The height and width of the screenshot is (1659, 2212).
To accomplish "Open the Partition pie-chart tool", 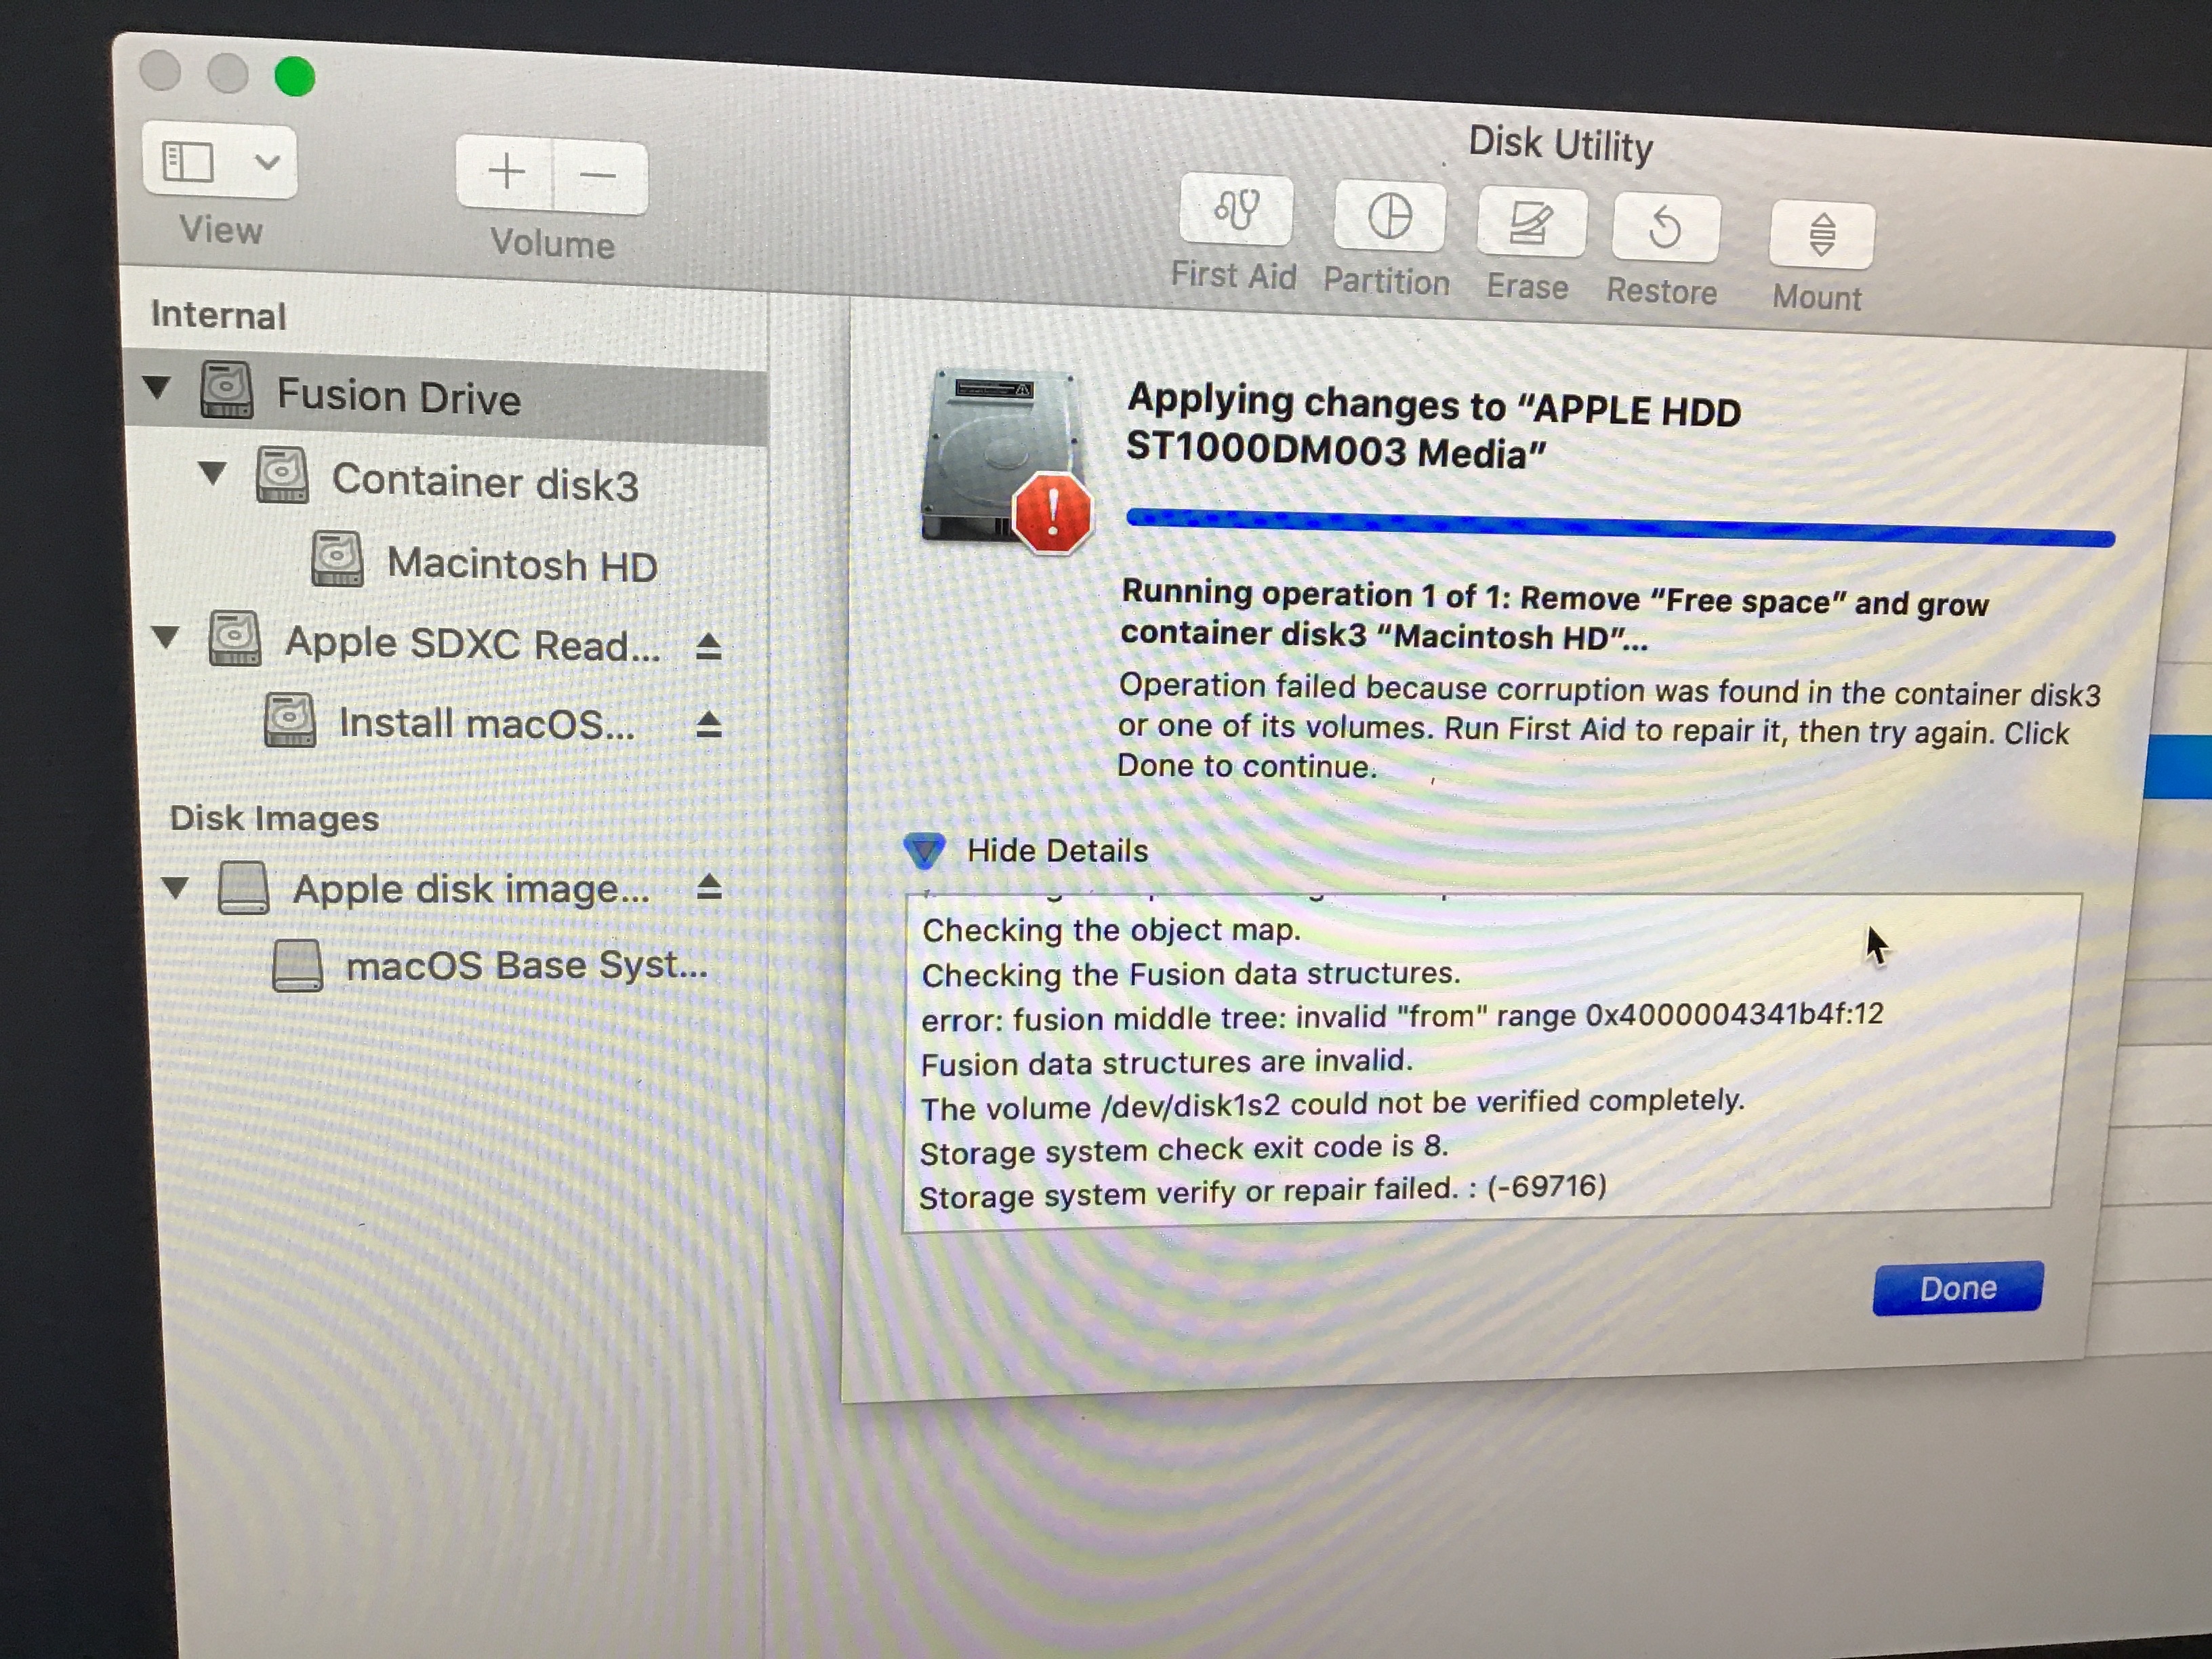I will 1389,217.
